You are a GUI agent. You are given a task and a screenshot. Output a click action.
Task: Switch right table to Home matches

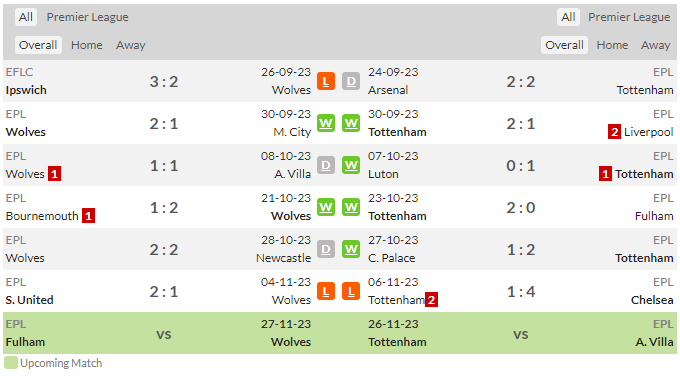coord(612,45)
